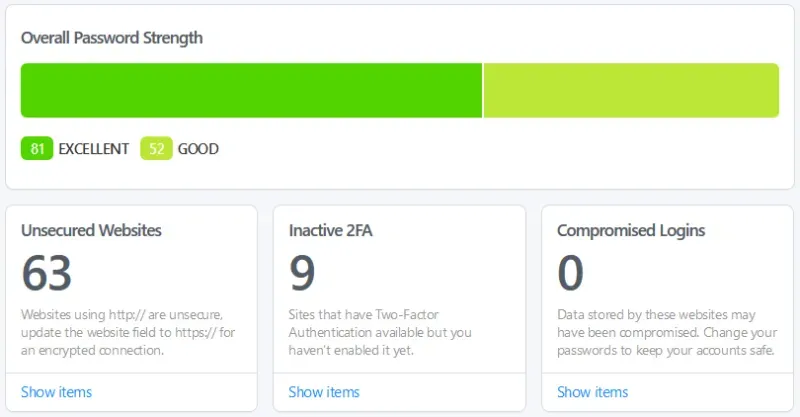
Task: Click the Compromised Logins card title
Action: coord(631,230)
